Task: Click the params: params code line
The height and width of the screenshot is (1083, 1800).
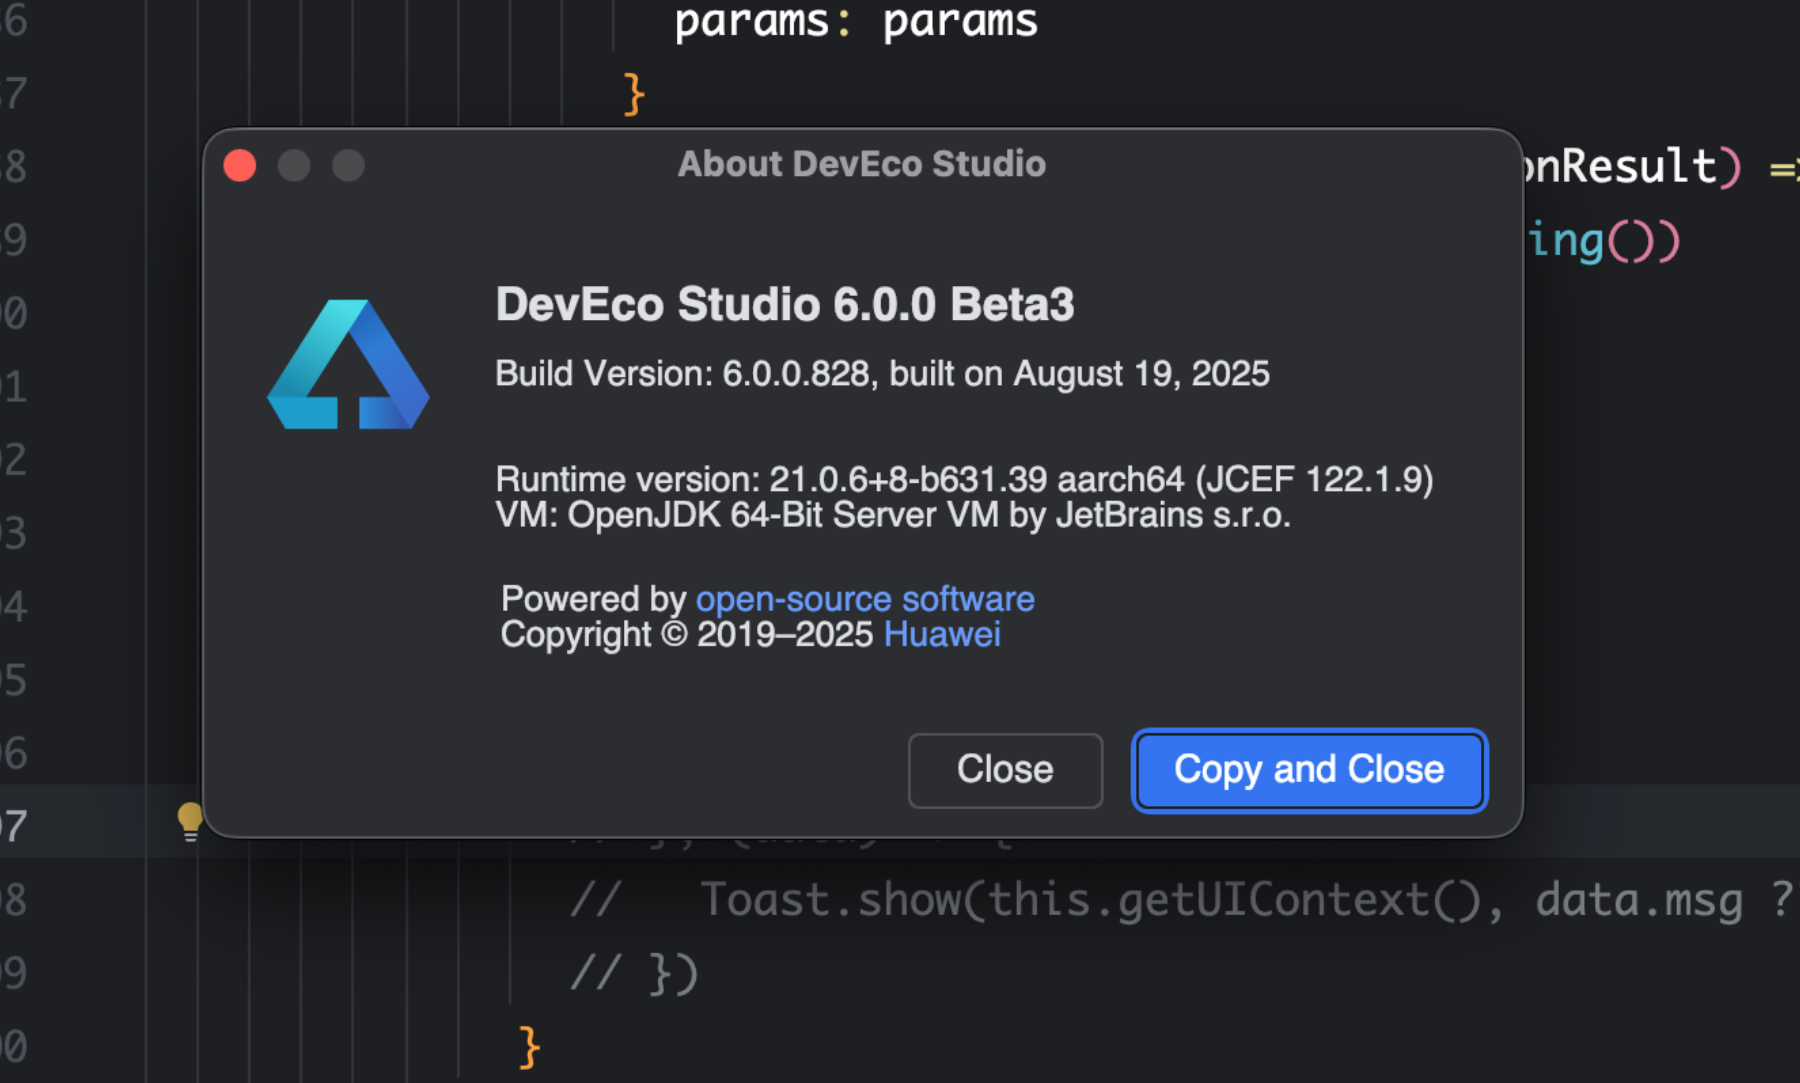Action: (855, 22)
